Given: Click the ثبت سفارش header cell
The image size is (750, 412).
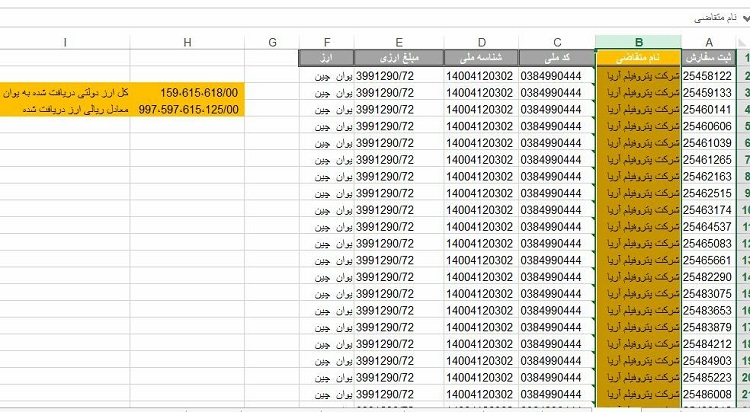Looking at the screenshot, I should tap(709, 58).
